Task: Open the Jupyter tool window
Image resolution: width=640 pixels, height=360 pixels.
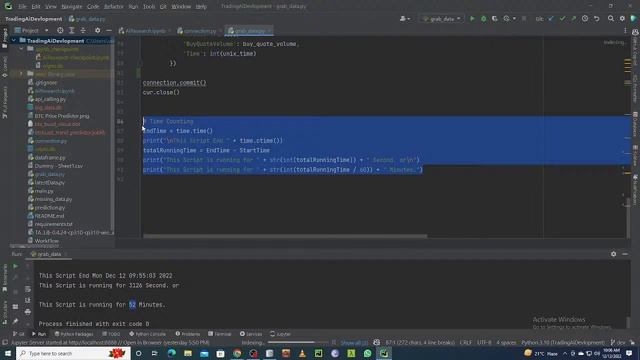Action: [280, 334]
